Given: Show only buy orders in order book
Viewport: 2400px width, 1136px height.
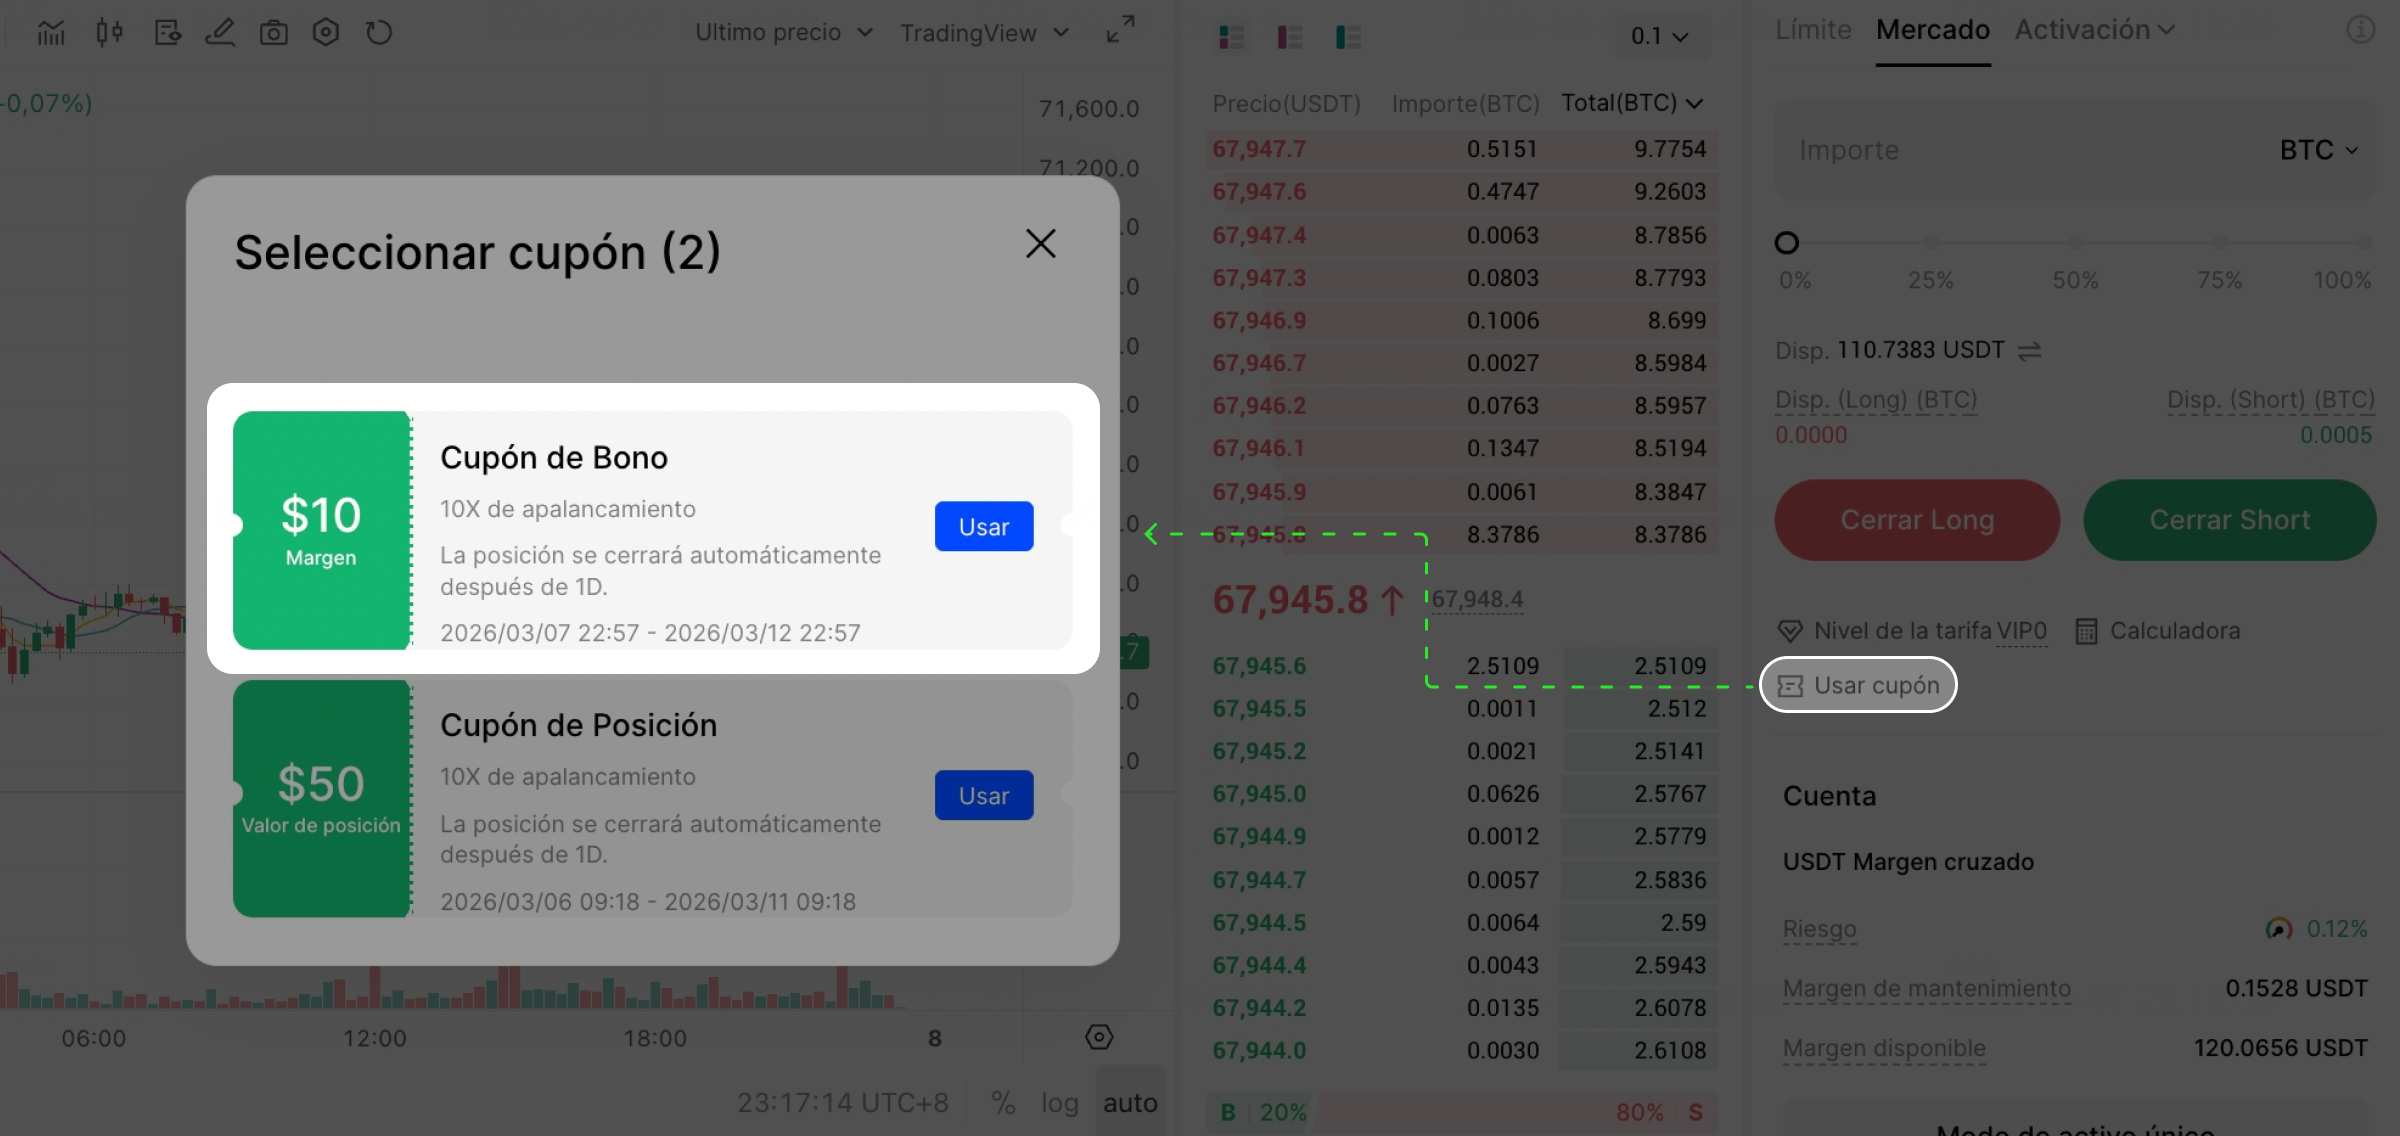Looking at the screenshot, I should pyautogui.click(x=1347, y=37).
